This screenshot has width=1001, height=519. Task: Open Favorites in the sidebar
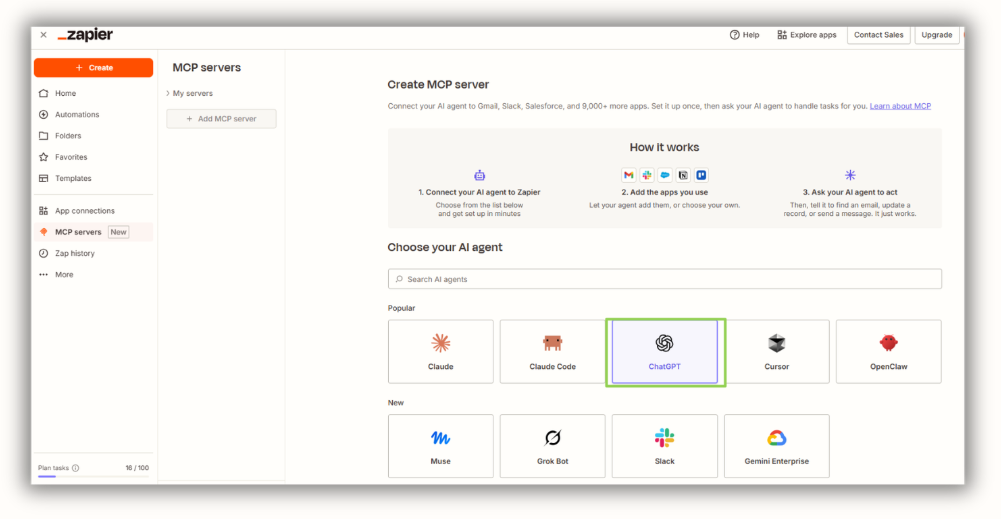pos(93,157)
